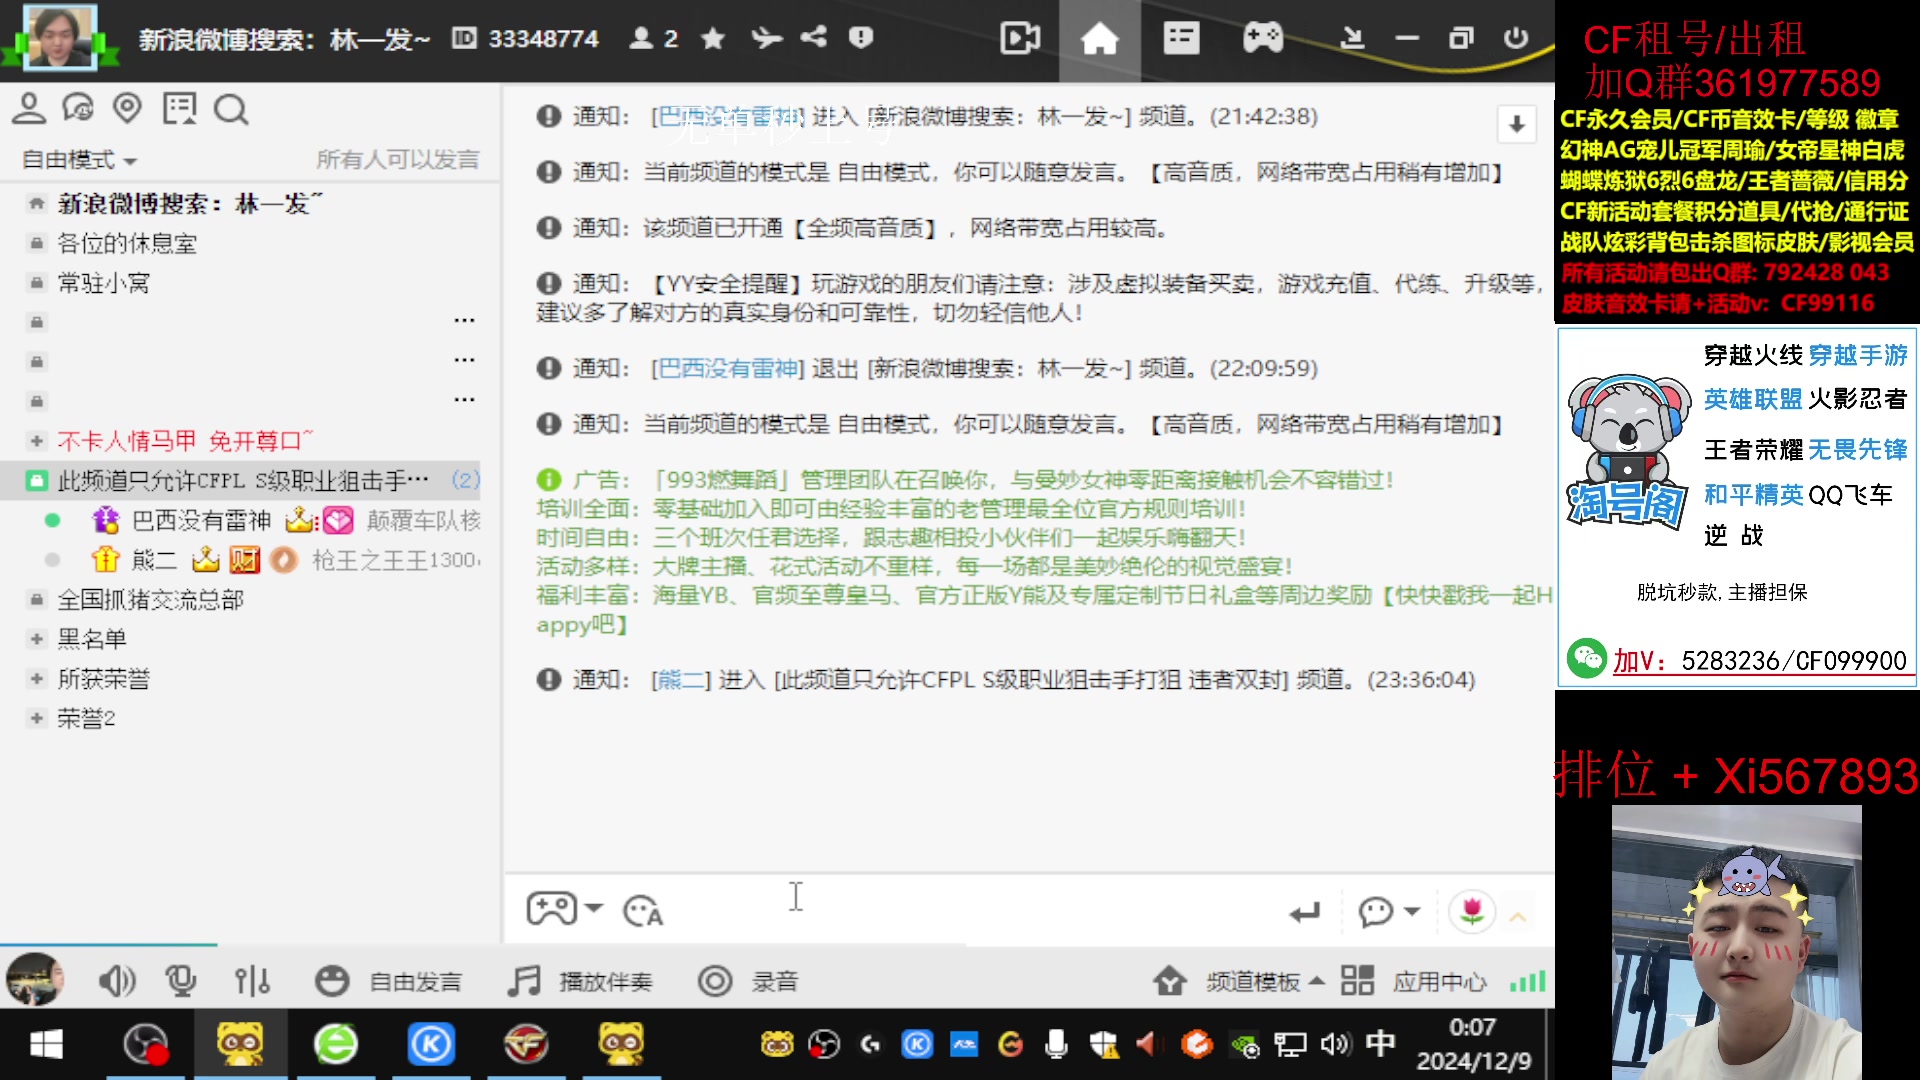This screenshot has height=1080, width=1920.
Task: Select the 各位的休息室 channel
Action: click(127, 243)
